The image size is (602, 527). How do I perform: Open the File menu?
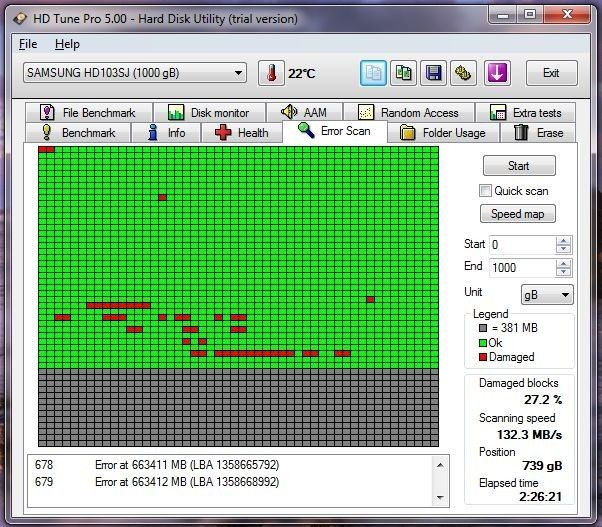click(27, 44)
